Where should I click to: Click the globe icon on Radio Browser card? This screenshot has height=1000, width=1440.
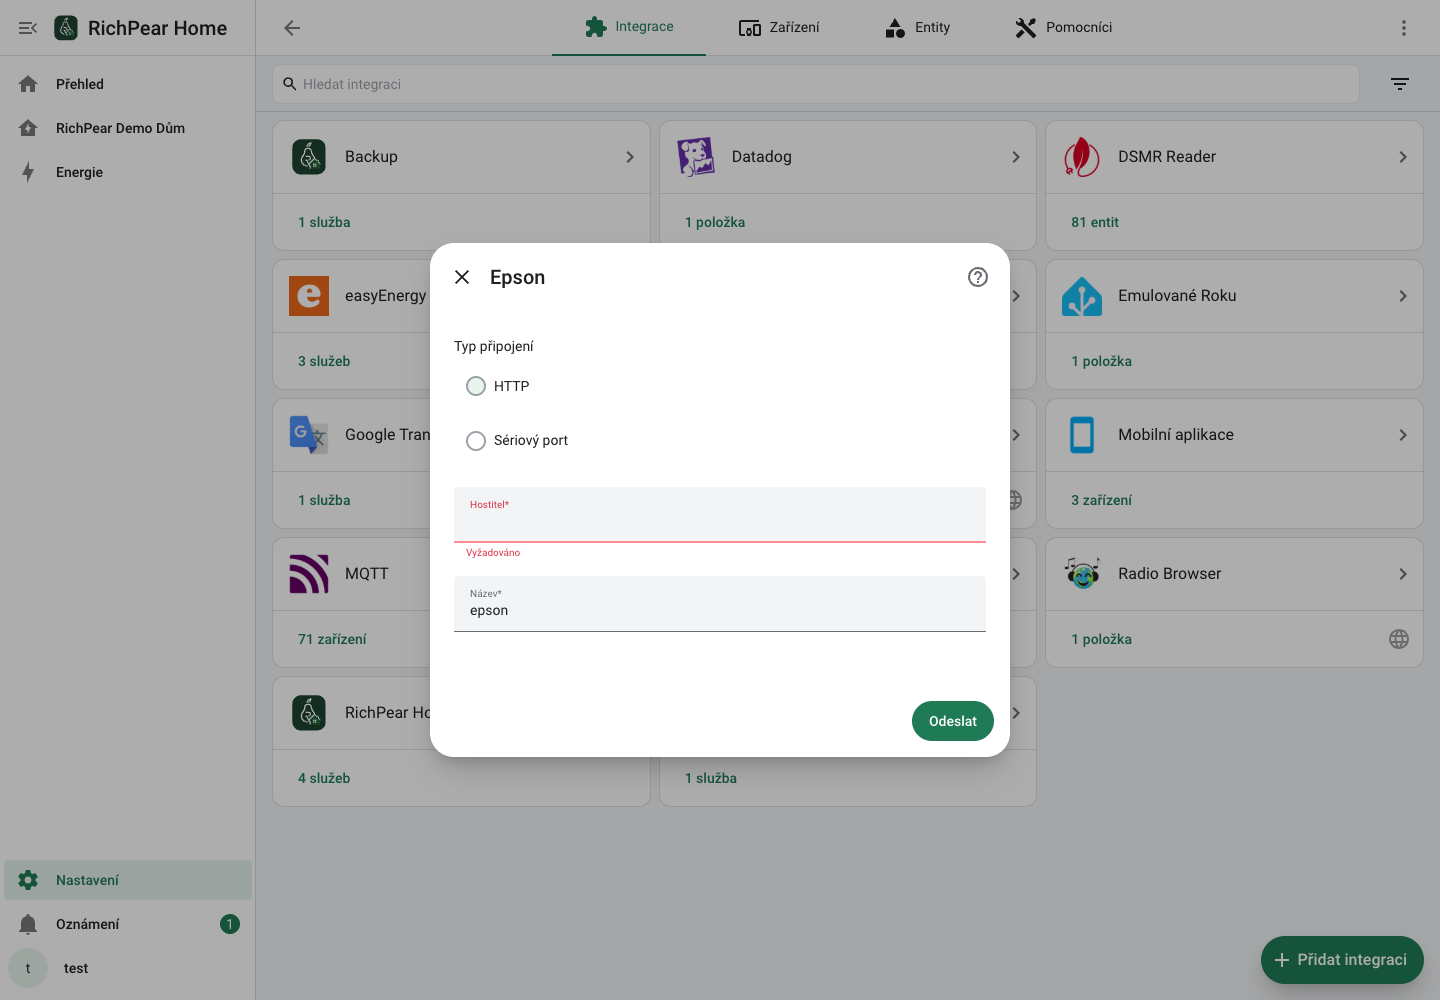tap(1399, 639)
